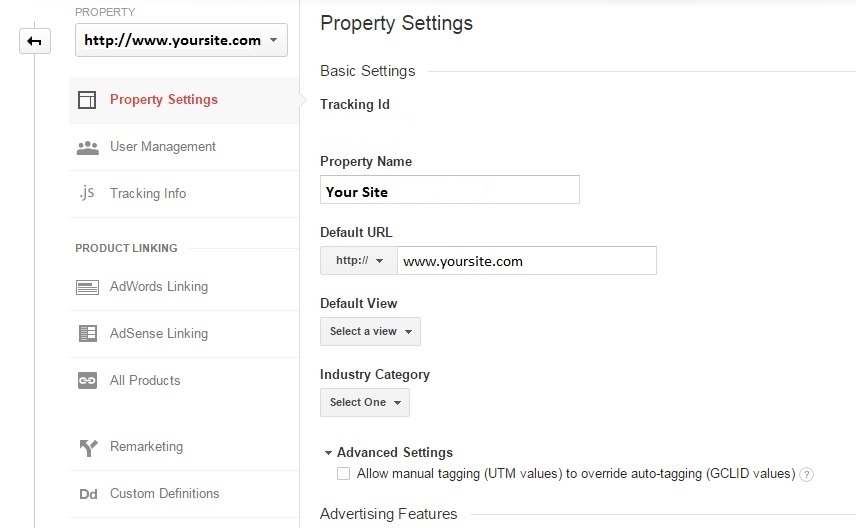
Task: Click the Property Name input field
Action: (450, 191)
